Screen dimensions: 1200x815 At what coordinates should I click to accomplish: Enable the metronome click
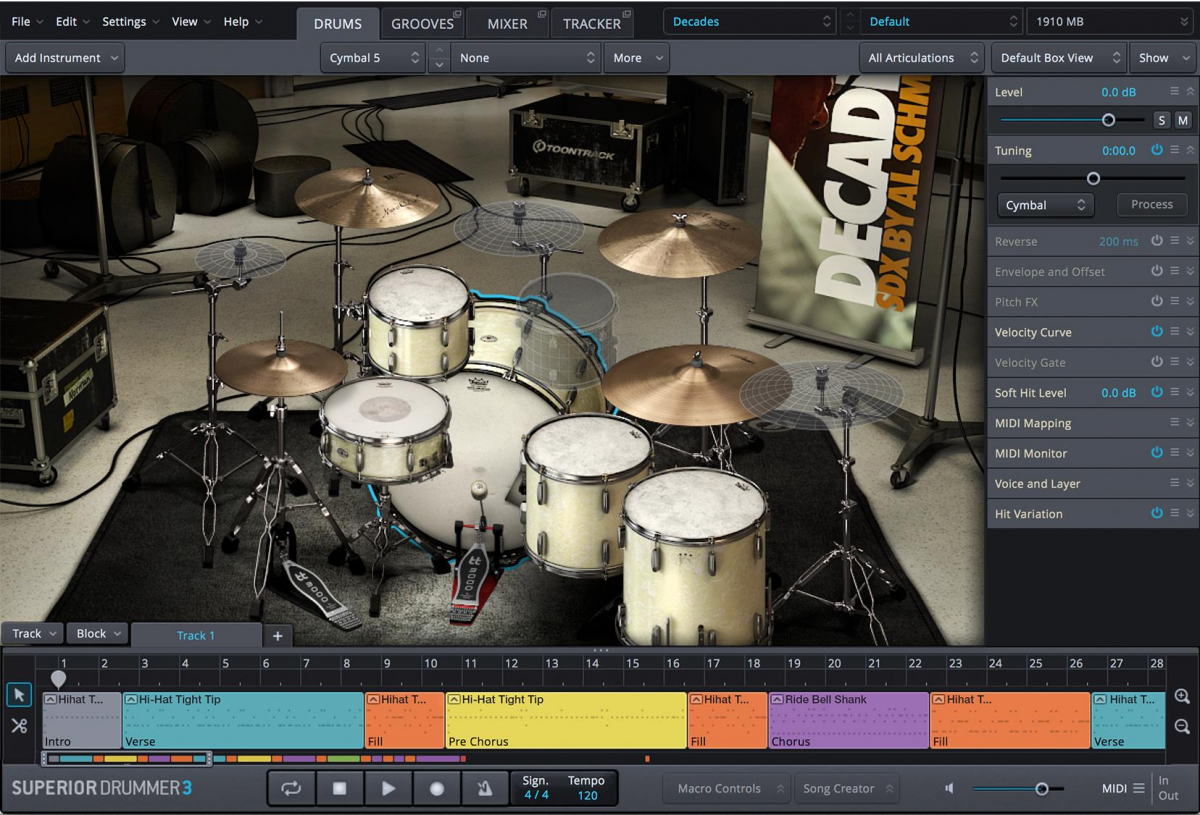[x=484, y=788]
